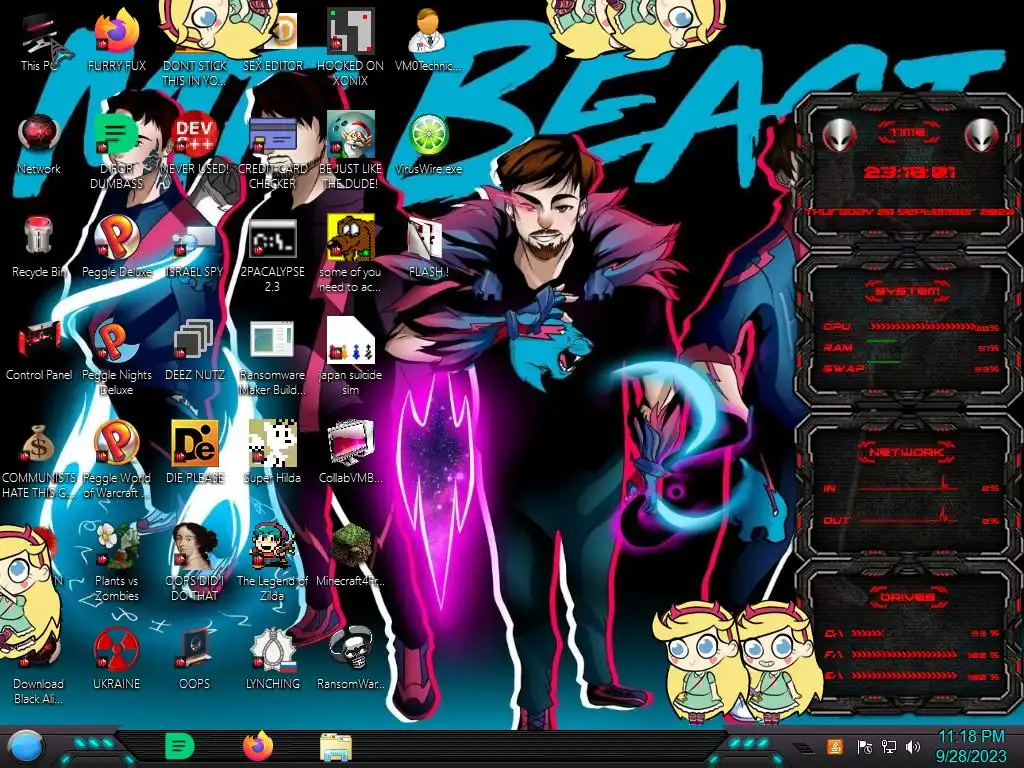Click the orange tray application icon
Image resolution: width=1024 pixels, height=768 pixels.
[834, 746]
